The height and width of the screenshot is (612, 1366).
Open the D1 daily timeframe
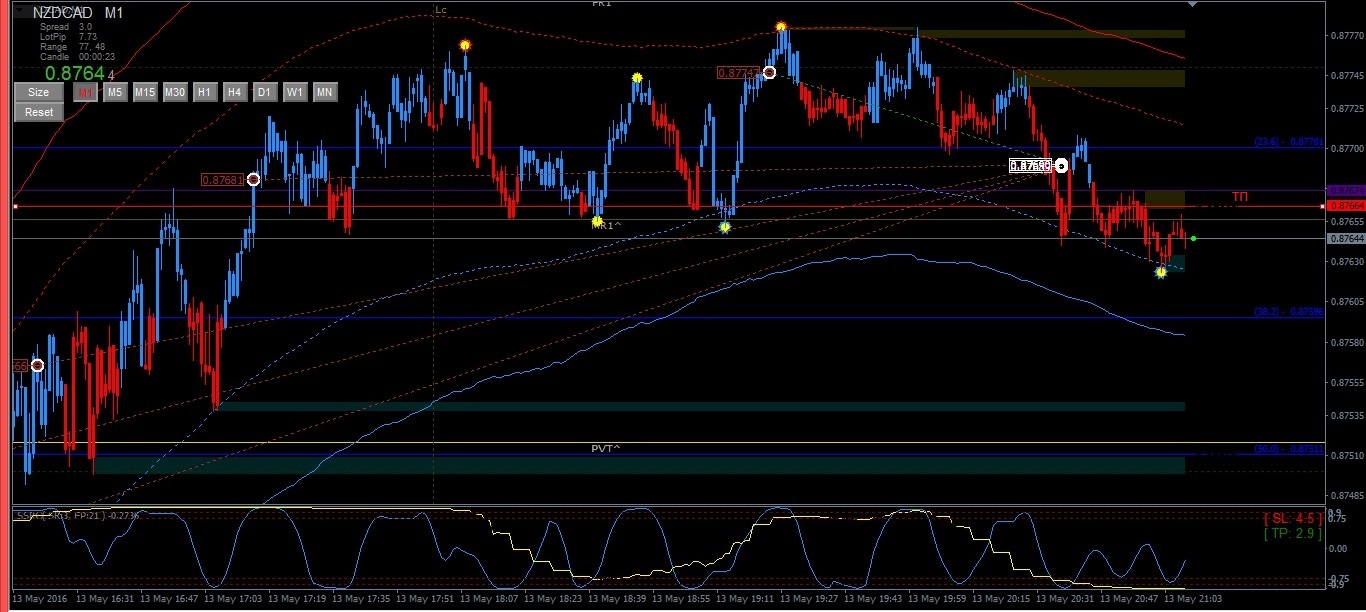click(x=265, y=92)
